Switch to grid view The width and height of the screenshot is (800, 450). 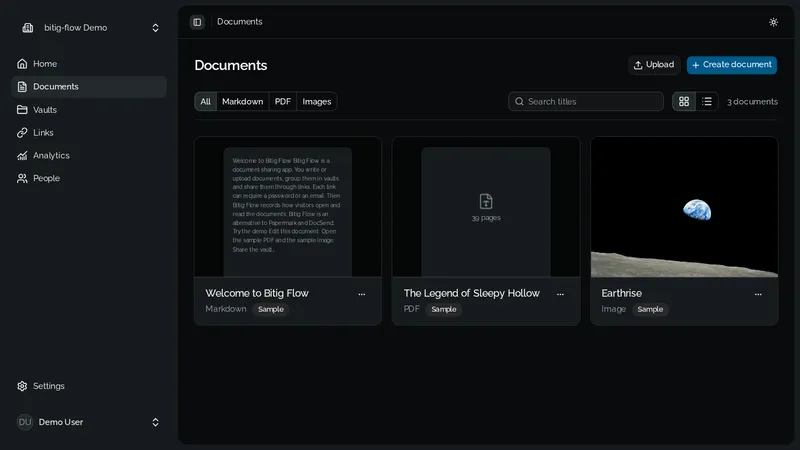pyautogui.click(x=684, y=102)
